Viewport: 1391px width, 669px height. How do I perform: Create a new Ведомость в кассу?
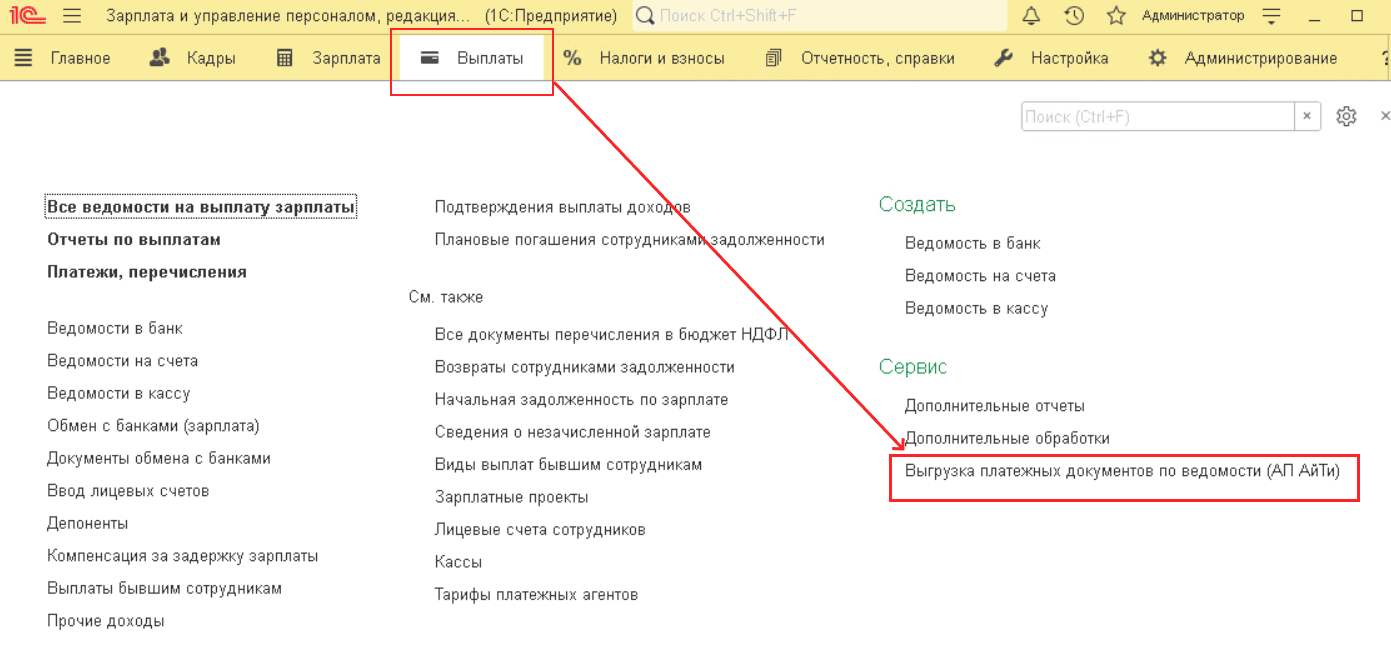[976, 308]
